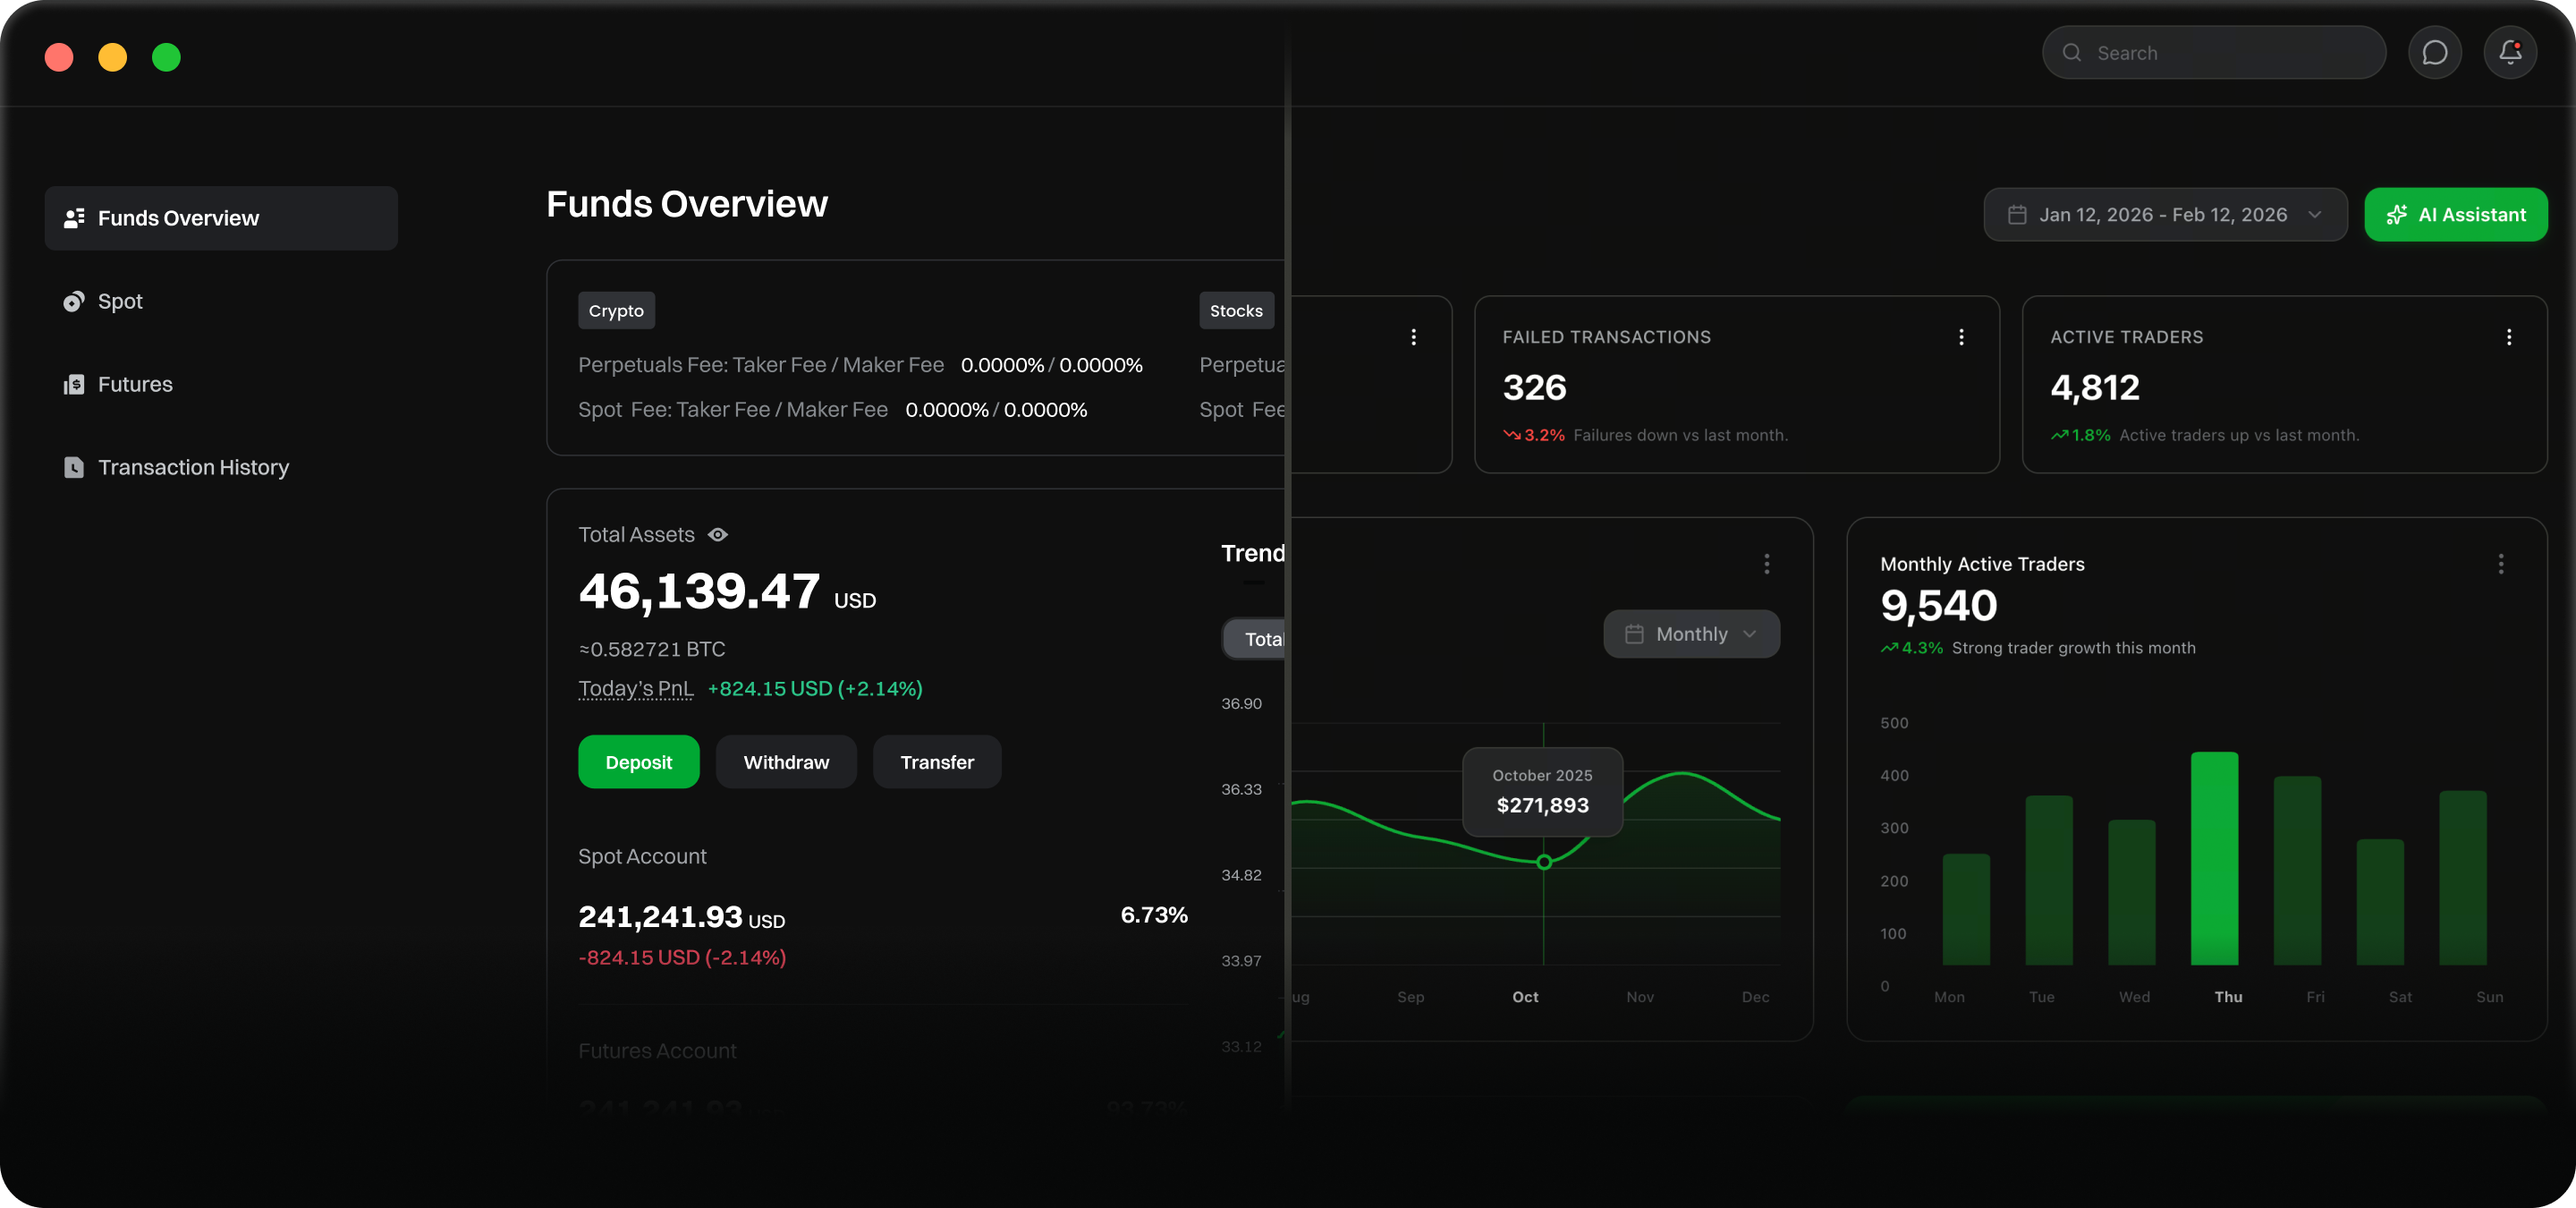The height and width of the screenshot is (1208, 2576).
Task: Click the Futures icon in the sidebar
Action: pos(73,384)
